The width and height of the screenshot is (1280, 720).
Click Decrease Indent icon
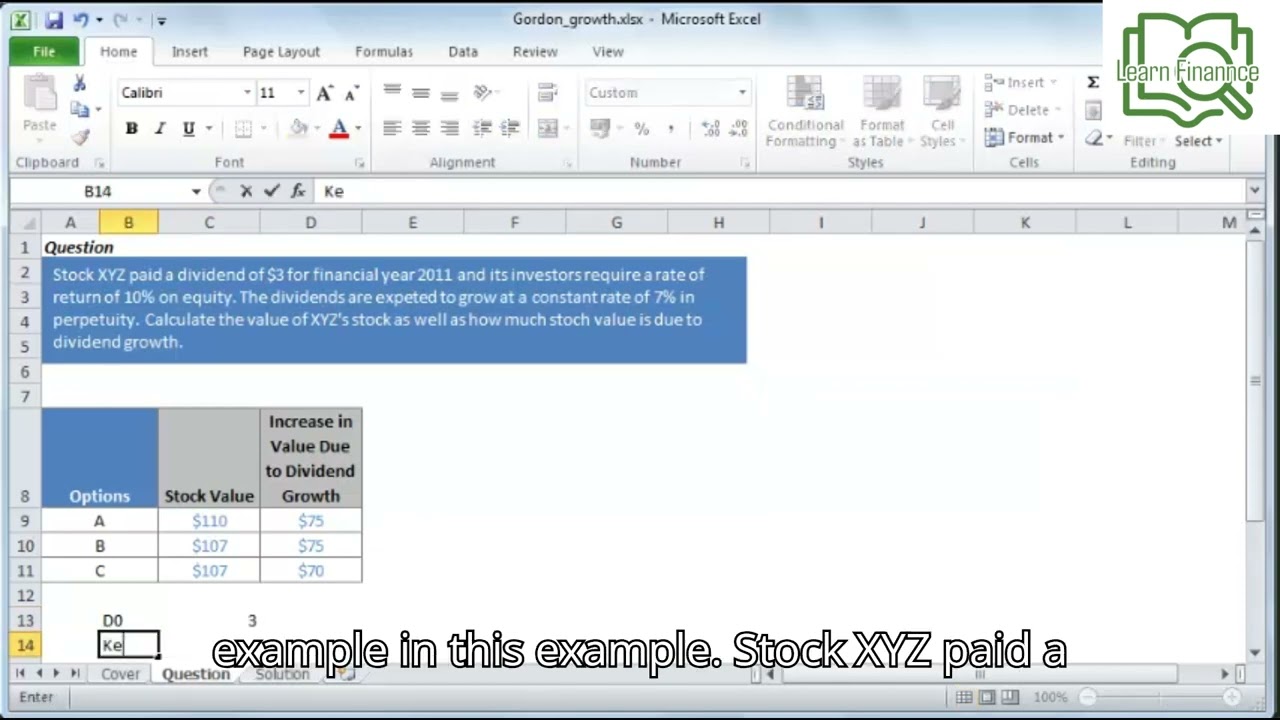(x=482, y=128)
